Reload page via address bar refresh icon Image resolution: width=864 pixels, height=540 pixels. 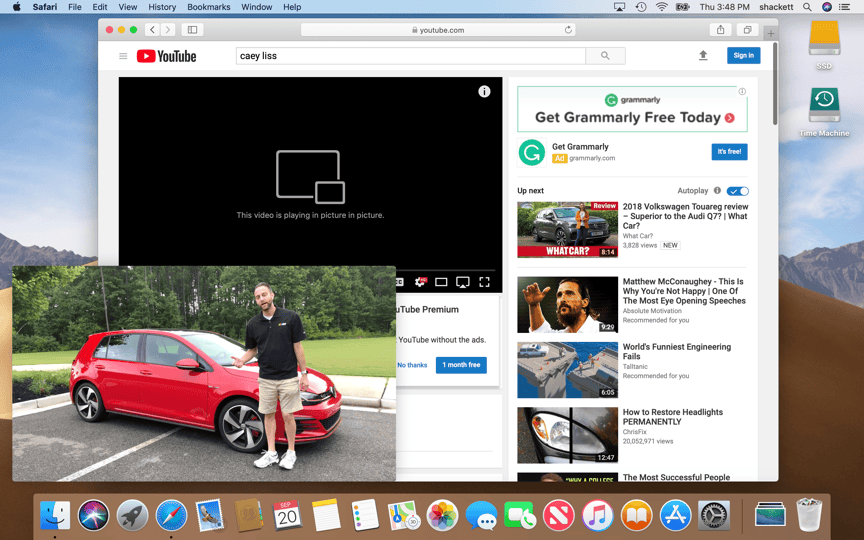pos(568,30)
